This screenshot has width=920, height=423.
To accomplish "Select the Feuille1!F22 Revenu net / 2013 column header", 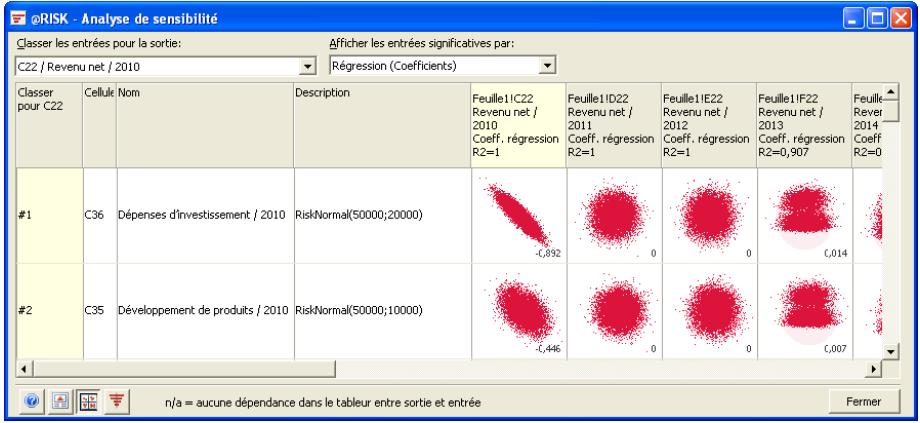I will (804, 125).
